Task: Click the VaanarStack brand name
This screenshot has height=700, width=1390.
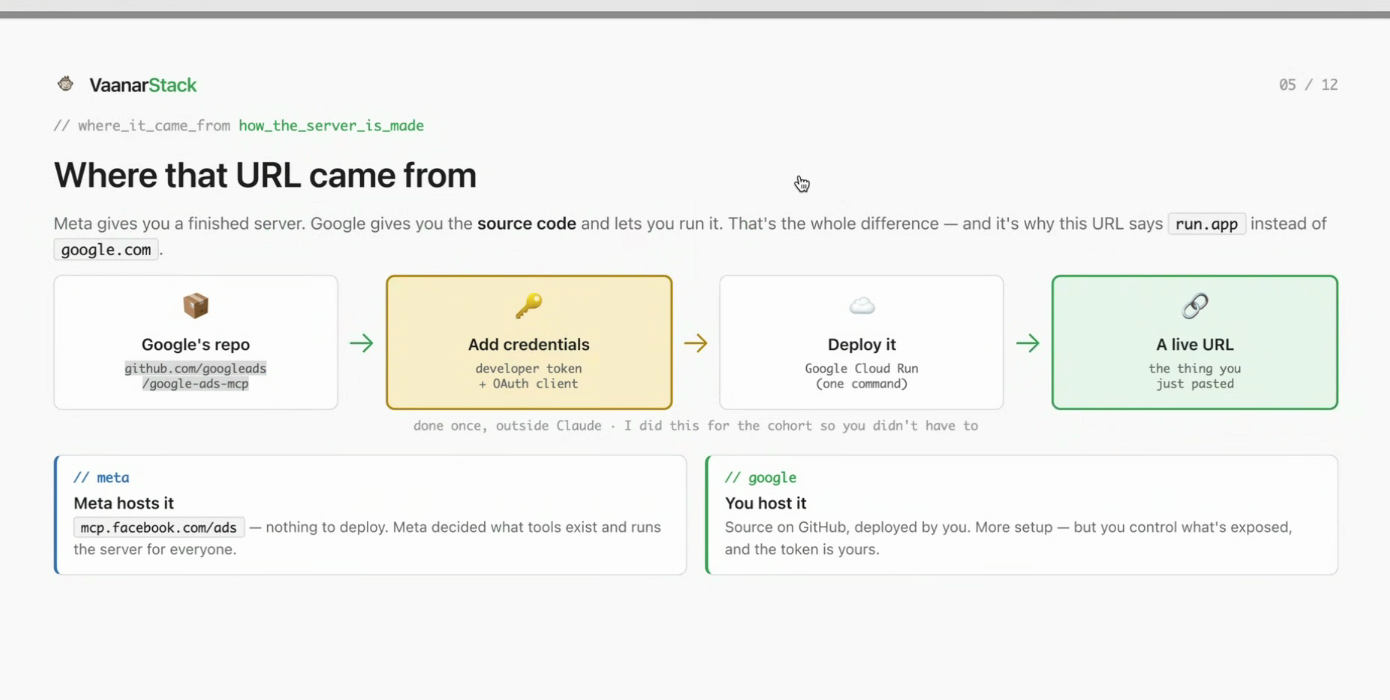Action: tap(143, 85)
